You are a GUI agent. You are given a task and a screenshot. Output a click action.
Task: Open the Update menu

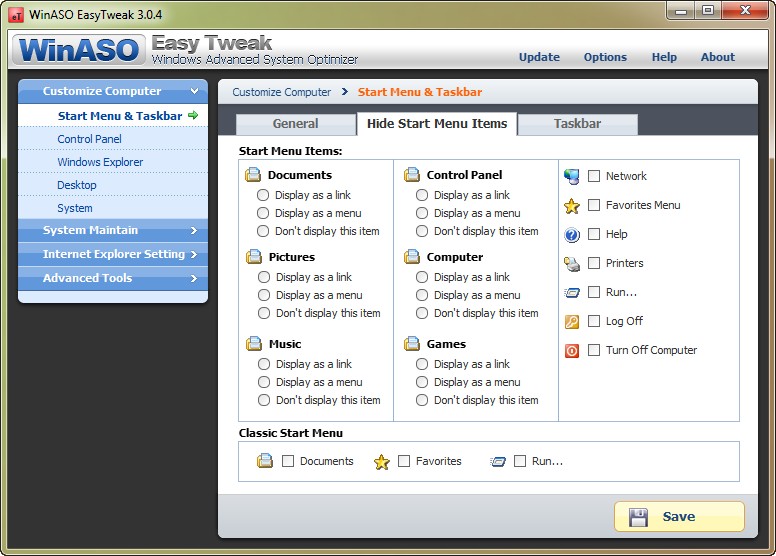pos(539,57)
